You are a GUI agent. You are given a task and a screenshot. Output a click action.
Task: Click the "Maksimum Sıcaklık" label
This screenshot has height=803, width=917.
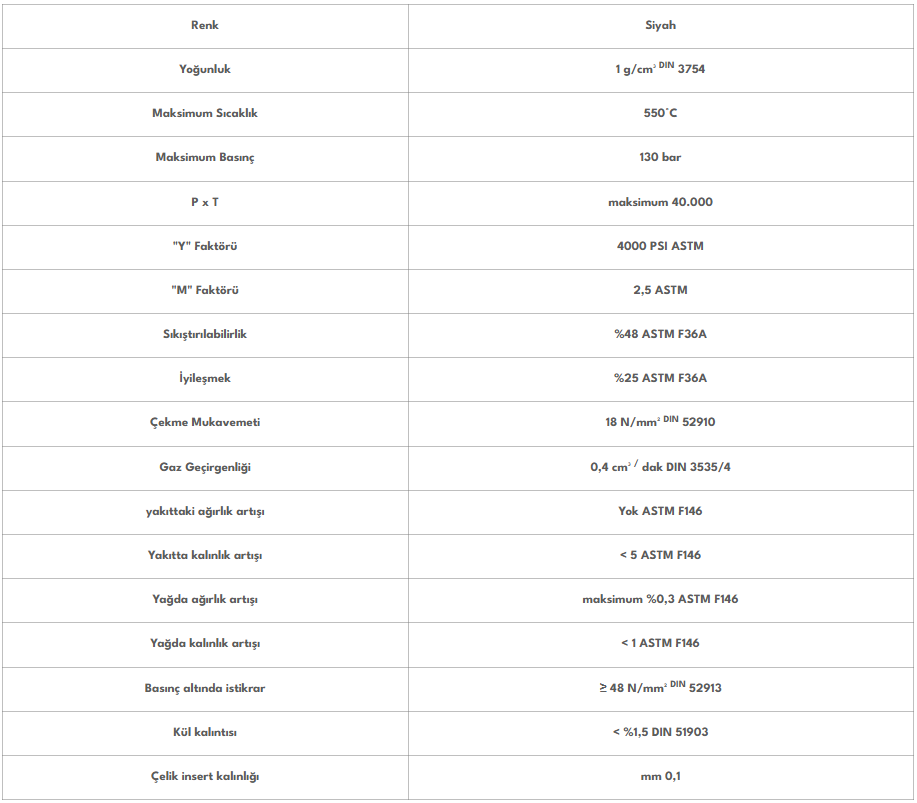(205, 114)
